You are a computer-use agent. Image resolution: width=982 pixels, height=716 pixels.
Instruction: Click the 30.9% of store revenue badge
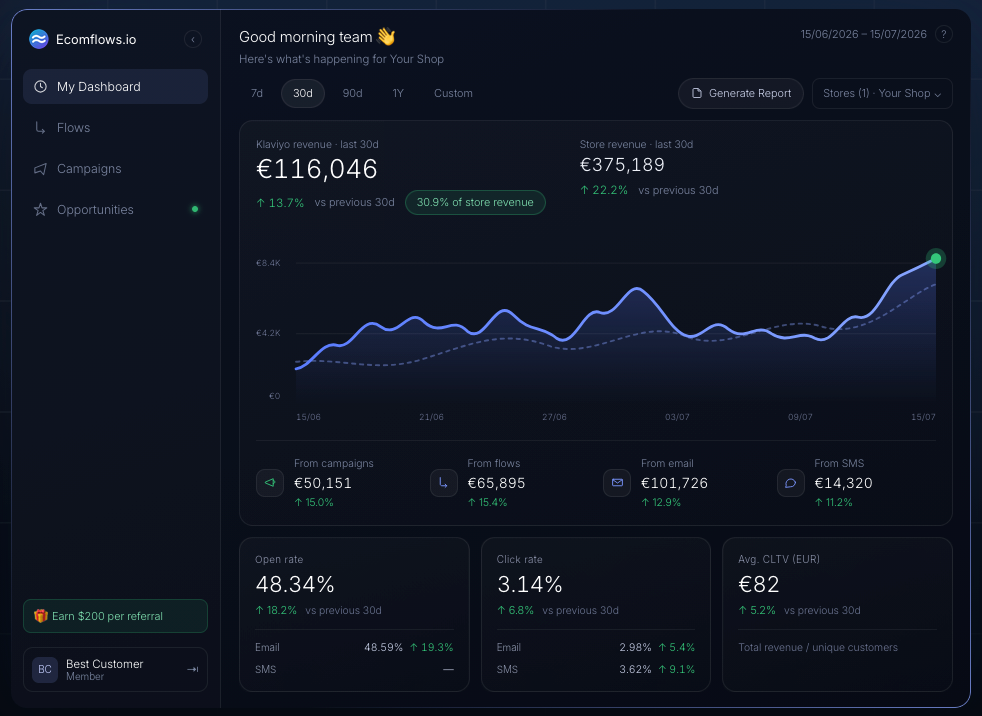(475, 202)
